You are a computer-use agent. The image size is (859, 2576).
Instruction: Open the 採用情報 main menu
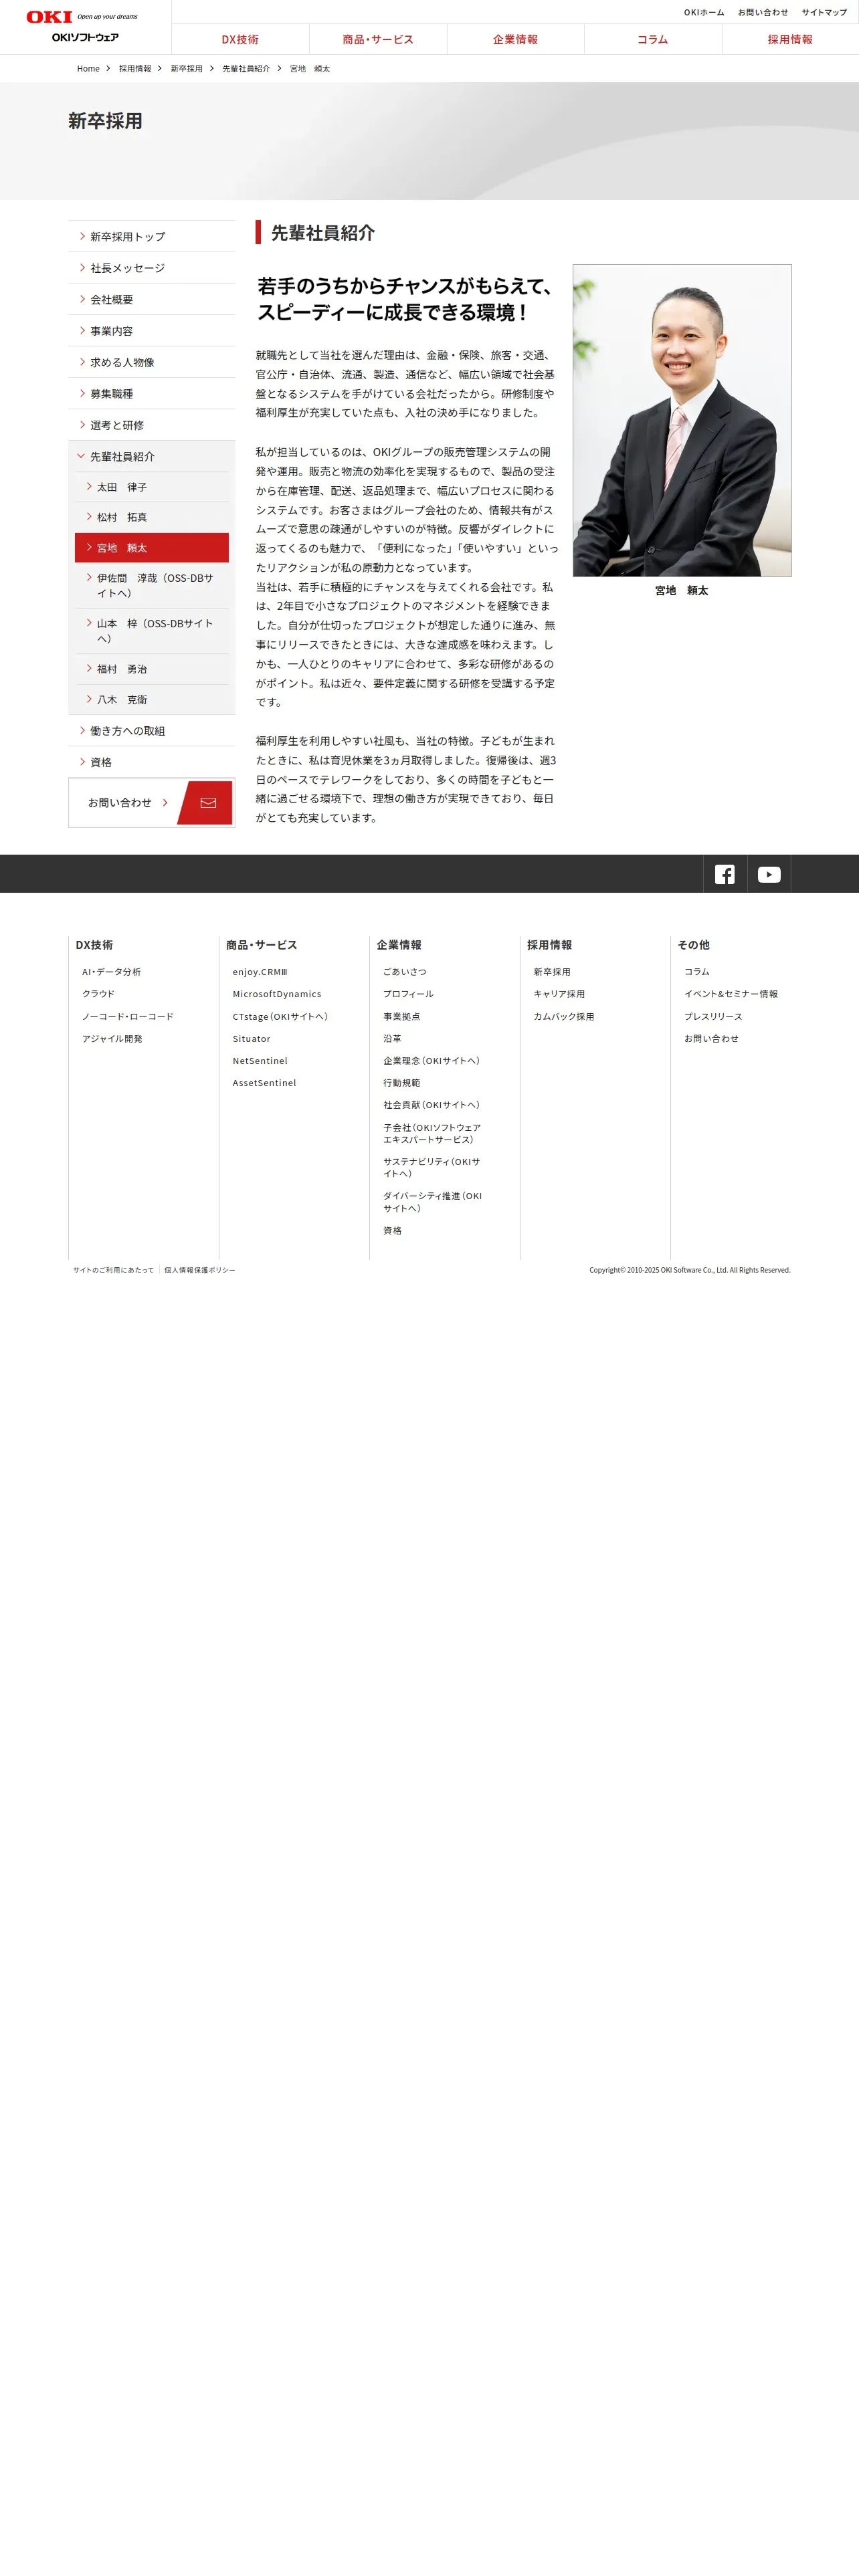click(790, 40)
